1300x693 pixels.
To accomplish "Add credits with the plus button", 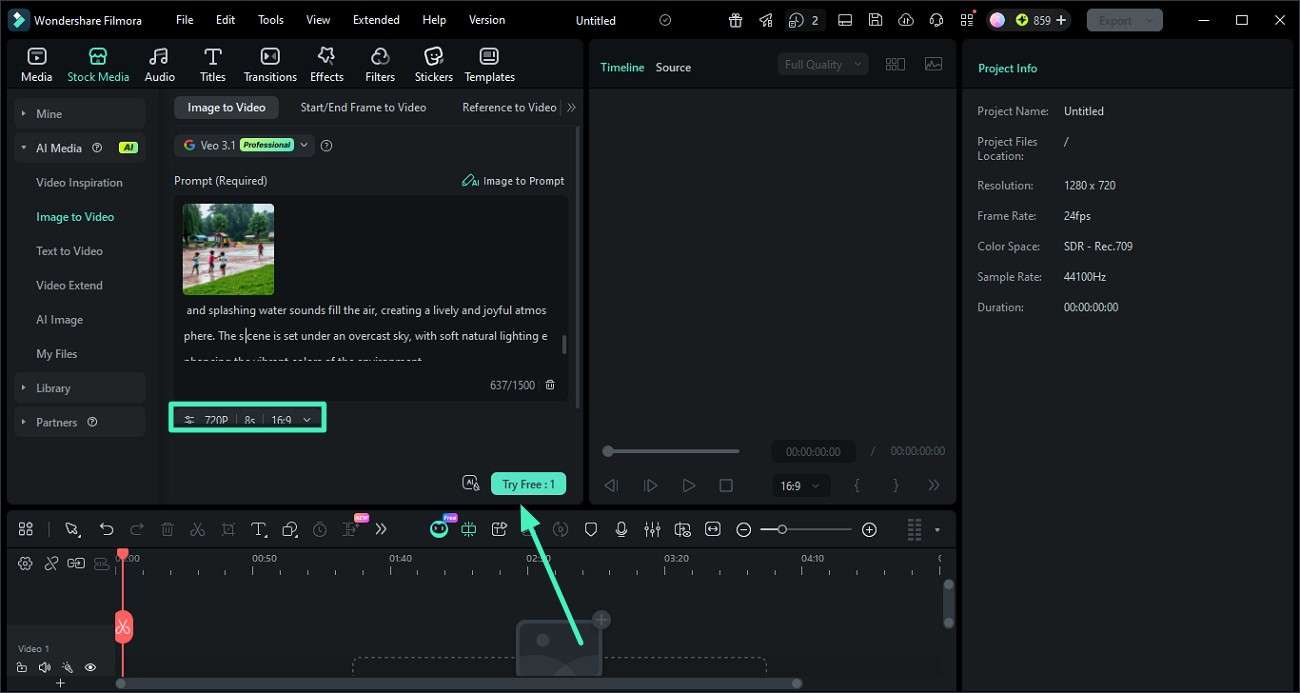I will 1061,20.
